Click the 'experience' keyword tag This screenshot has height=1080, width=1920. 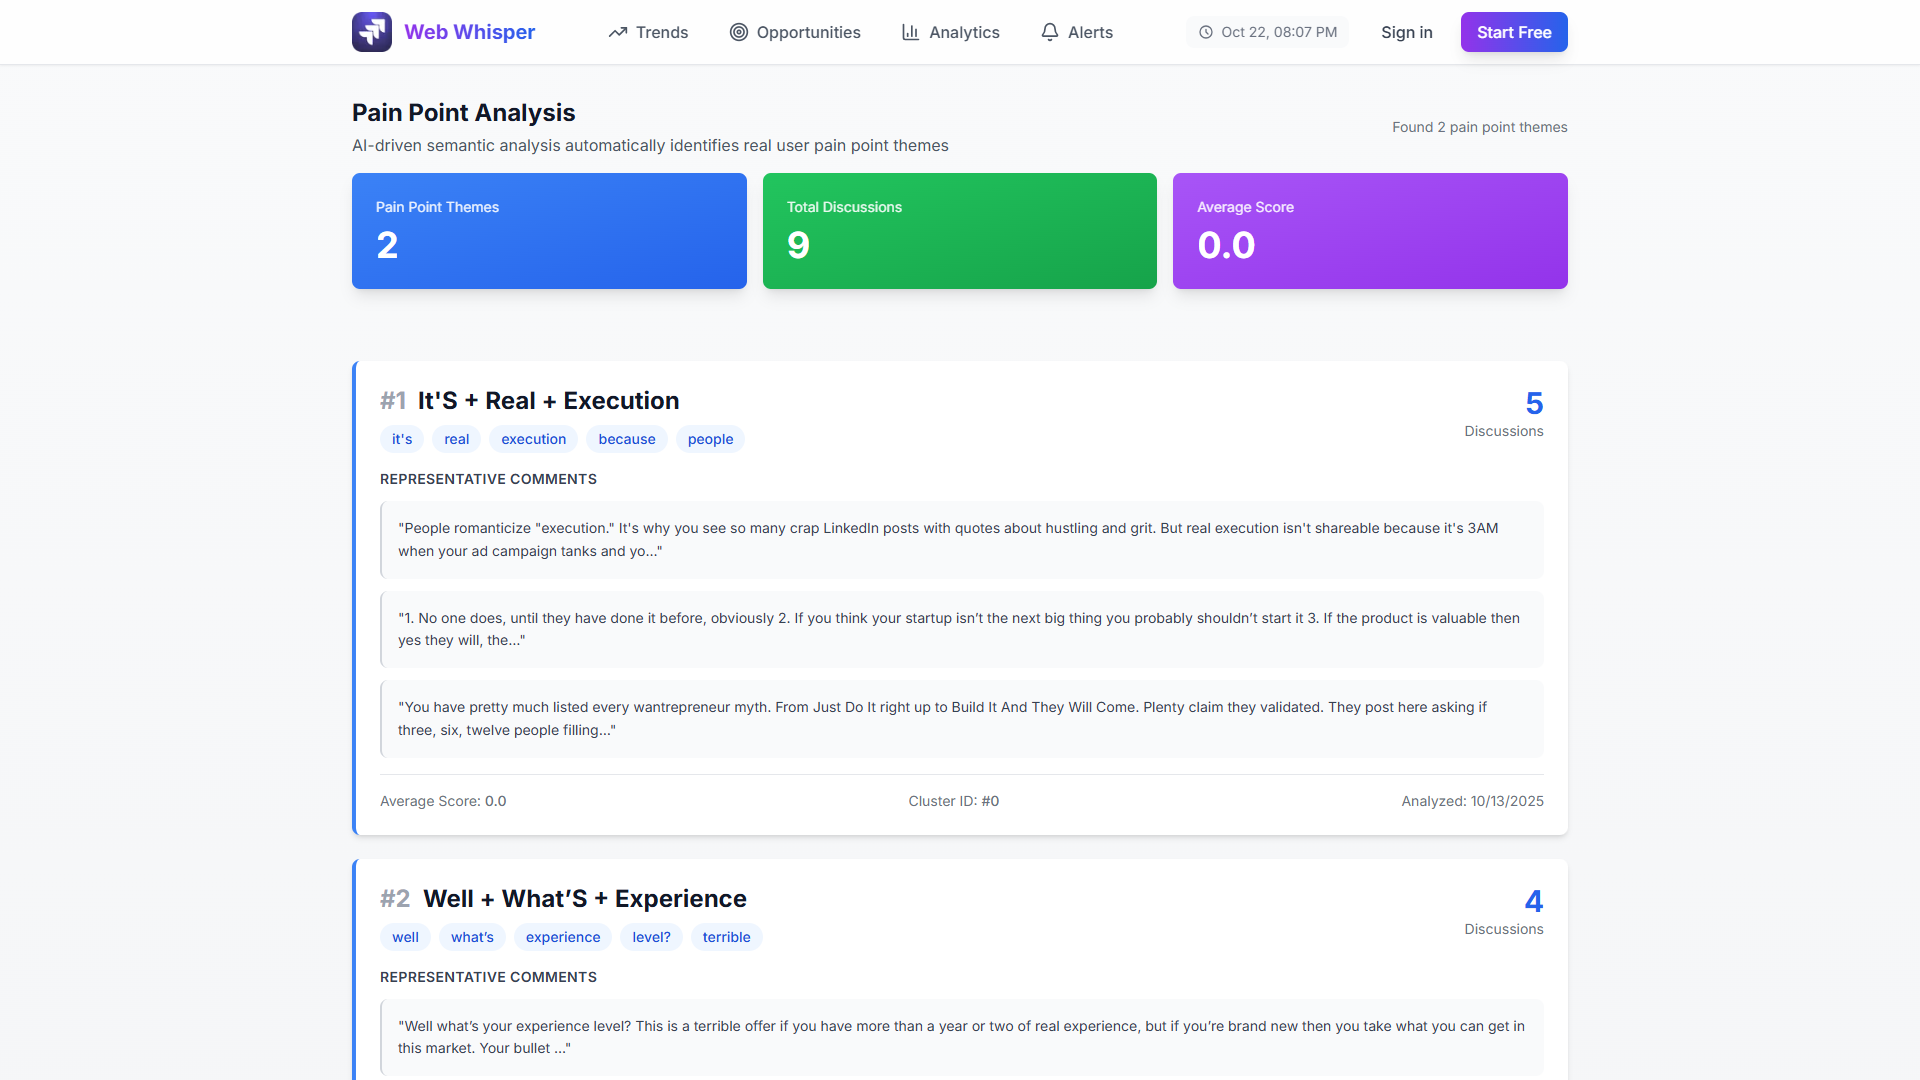(563, 937)
